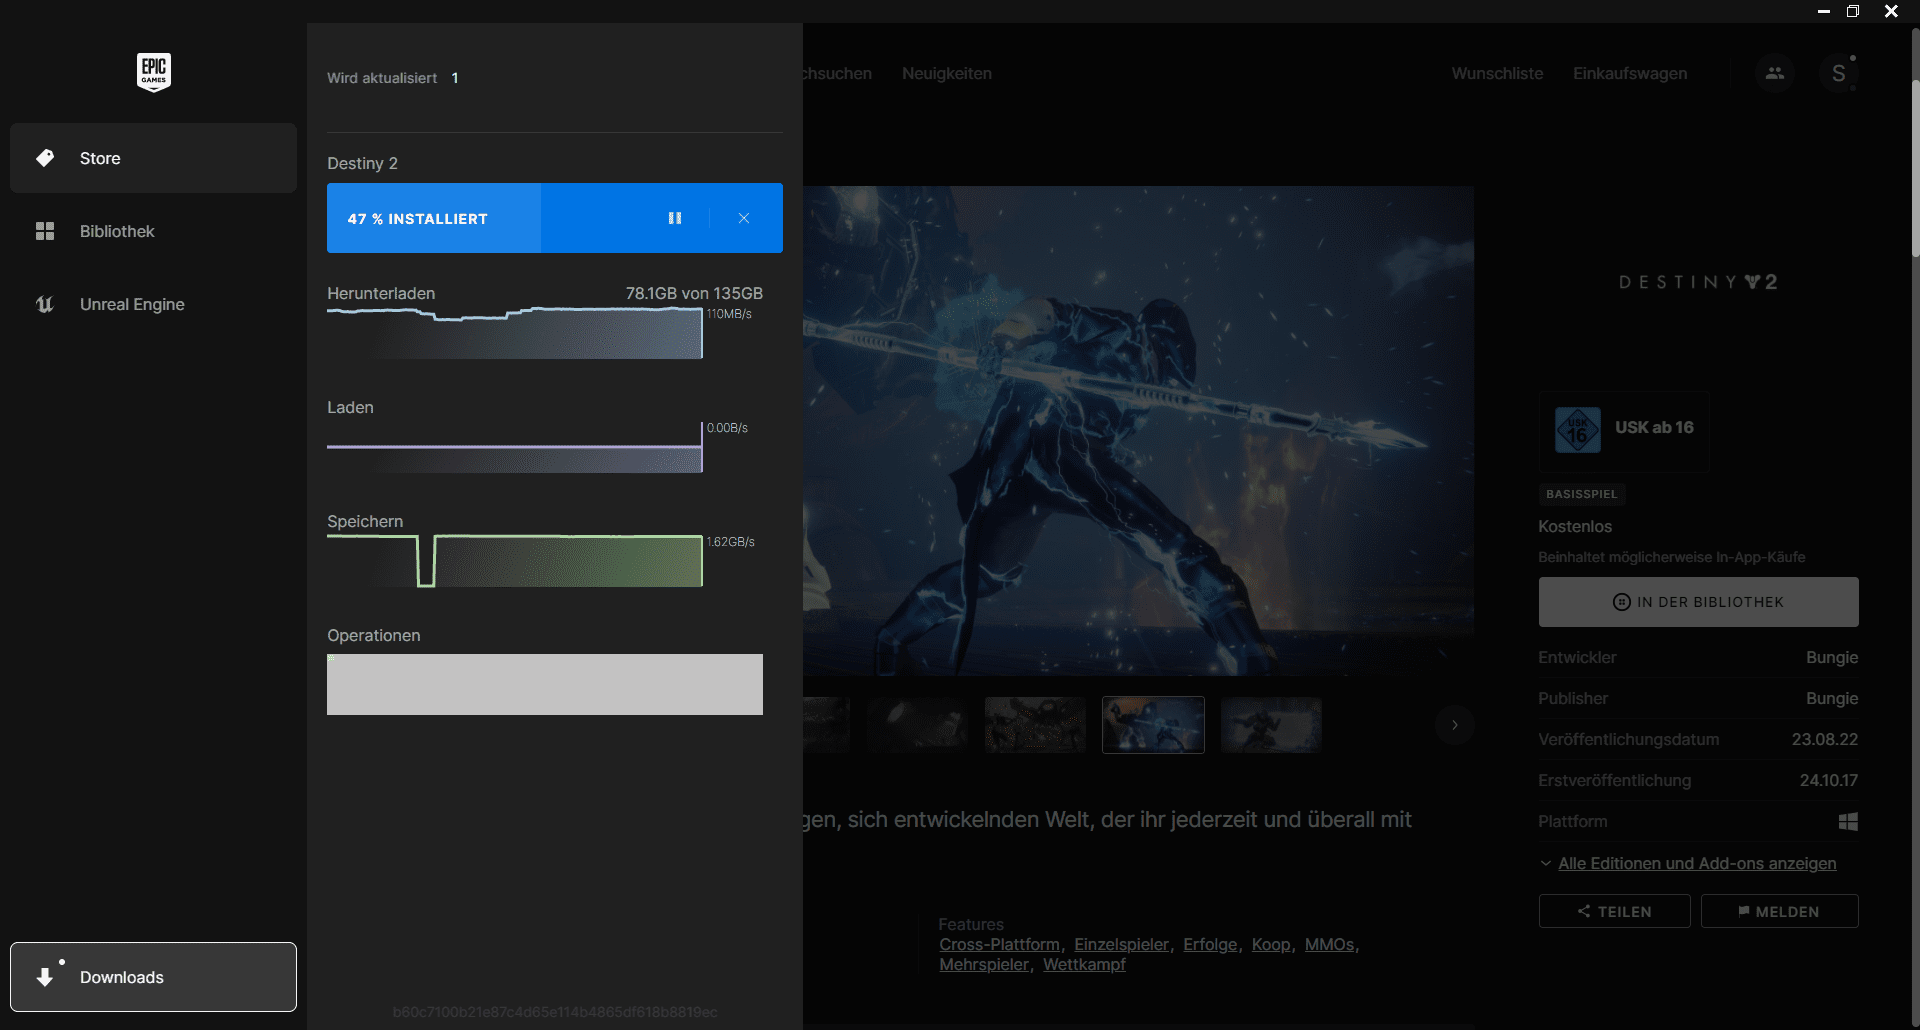Click the Destiny 2 main hero image

[1138, 430]
